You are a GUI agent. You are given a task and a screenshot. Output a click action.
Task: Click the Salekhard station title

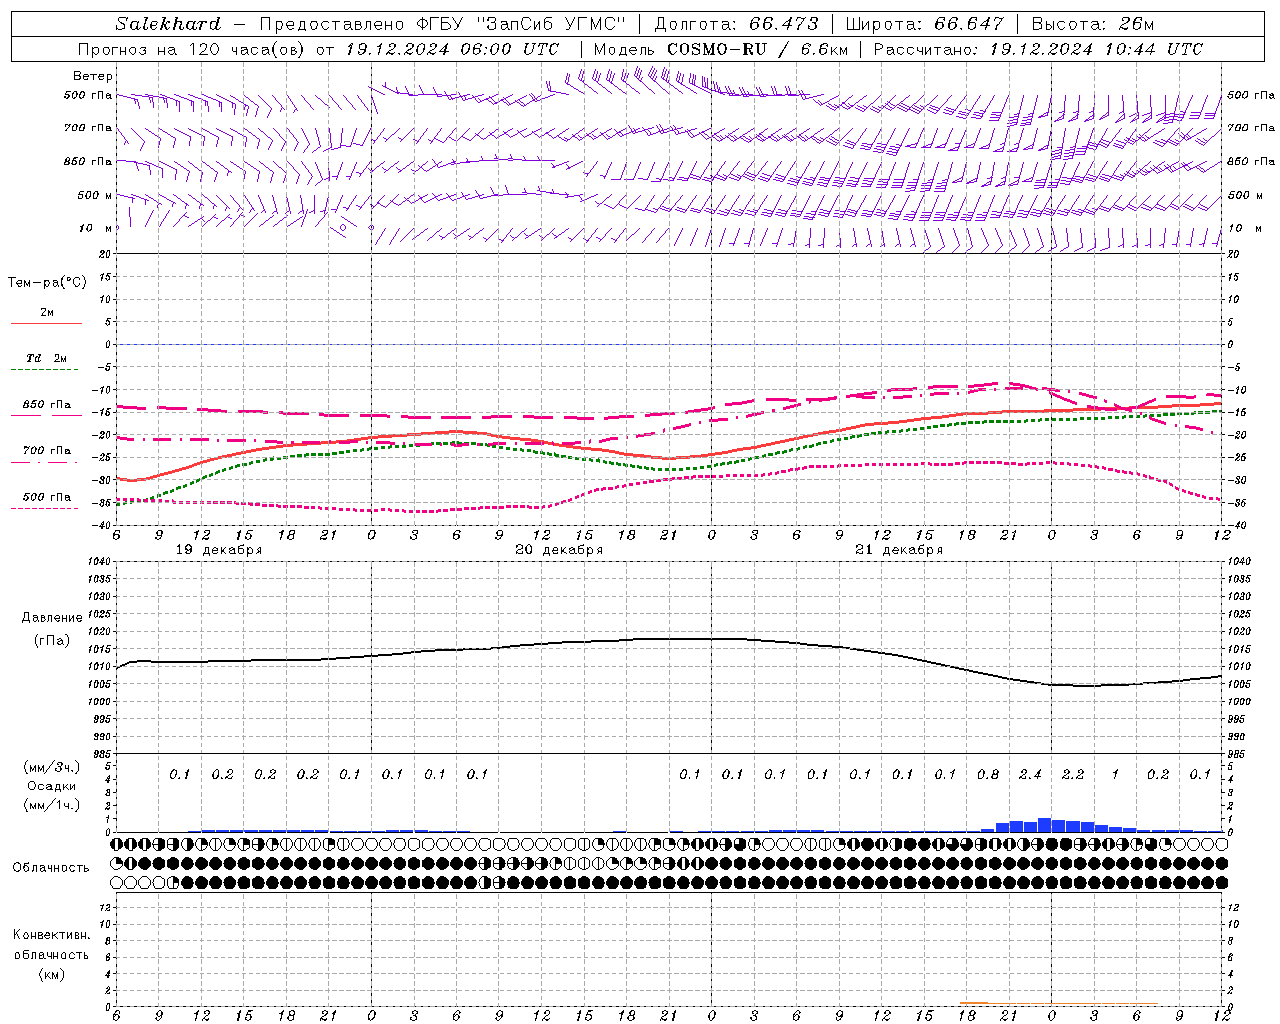coord(168,24)
